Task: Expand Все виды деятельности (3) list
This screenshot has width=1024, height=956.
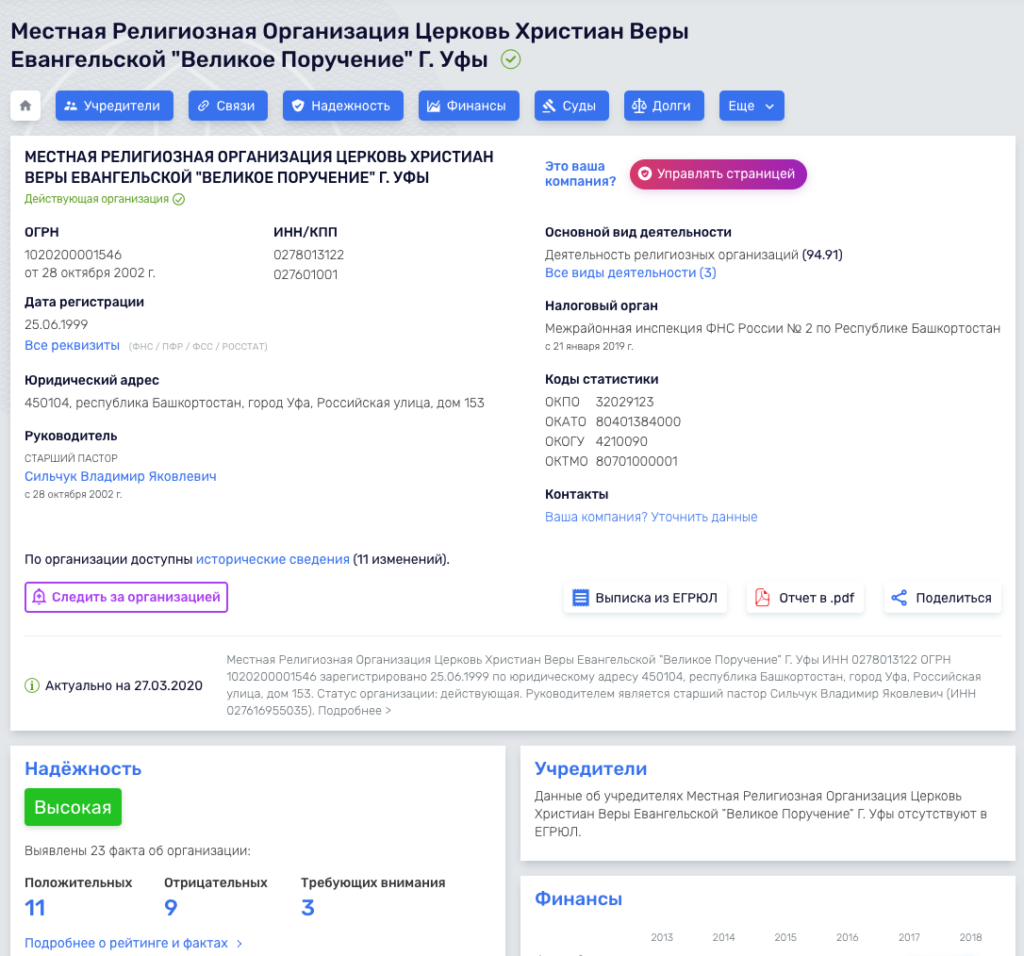Action: pos(630,273)
